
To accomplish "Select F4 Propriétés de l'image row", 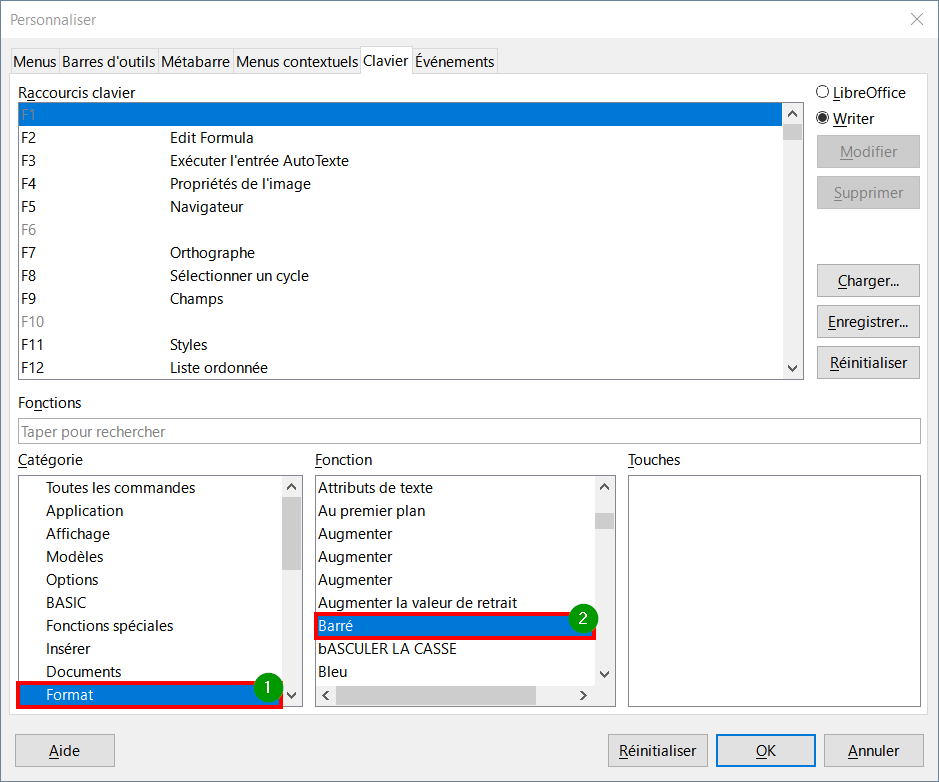I will coord(400,184).
